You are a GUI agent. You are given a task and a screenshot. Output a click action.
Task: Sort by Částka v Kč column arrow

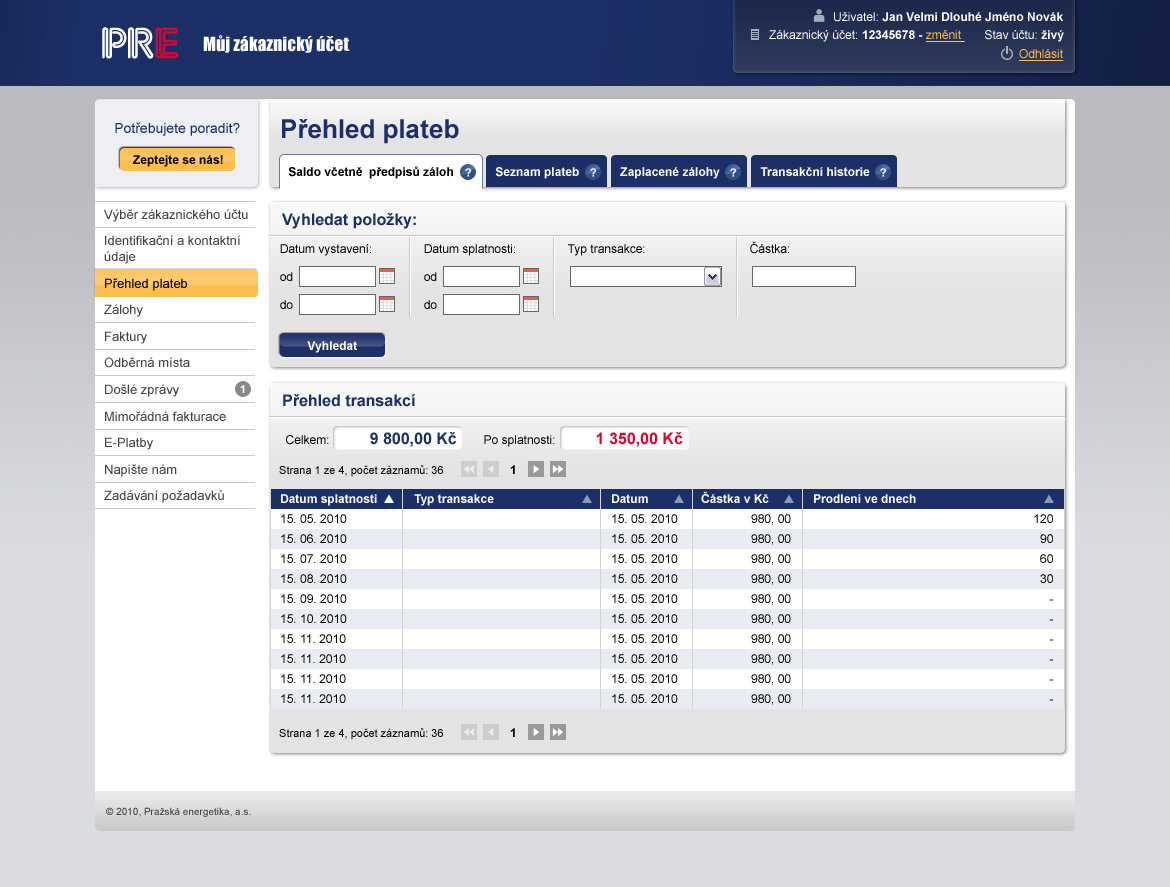[789, 499]
